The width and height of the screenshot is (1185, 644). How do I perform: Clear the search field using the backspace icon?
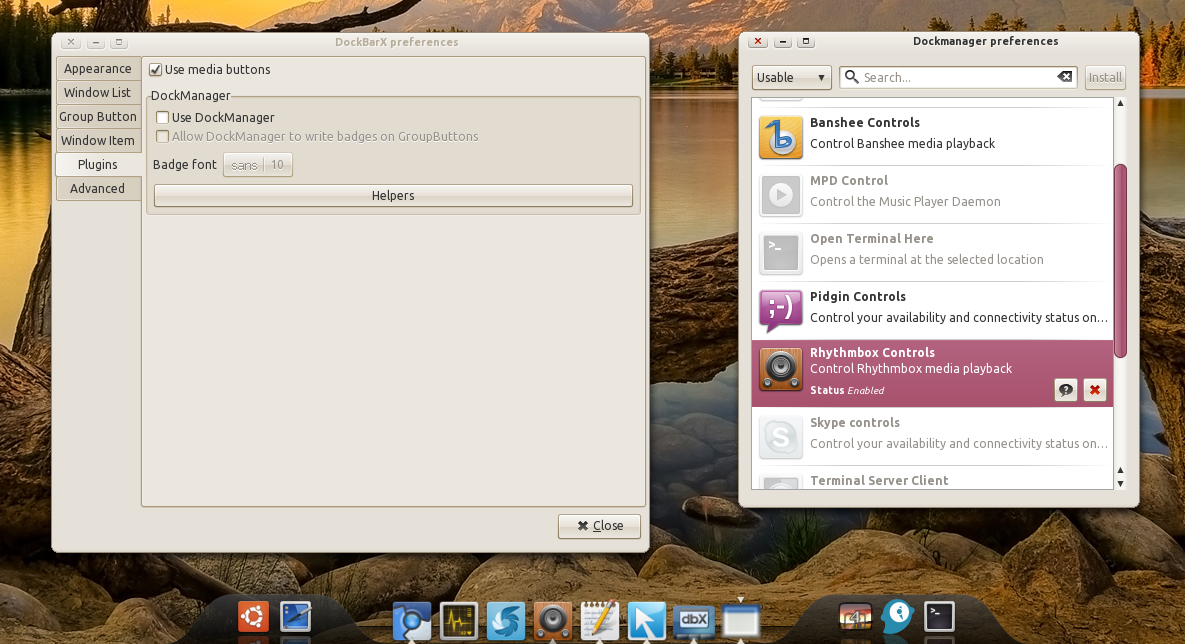point(1064,76)
